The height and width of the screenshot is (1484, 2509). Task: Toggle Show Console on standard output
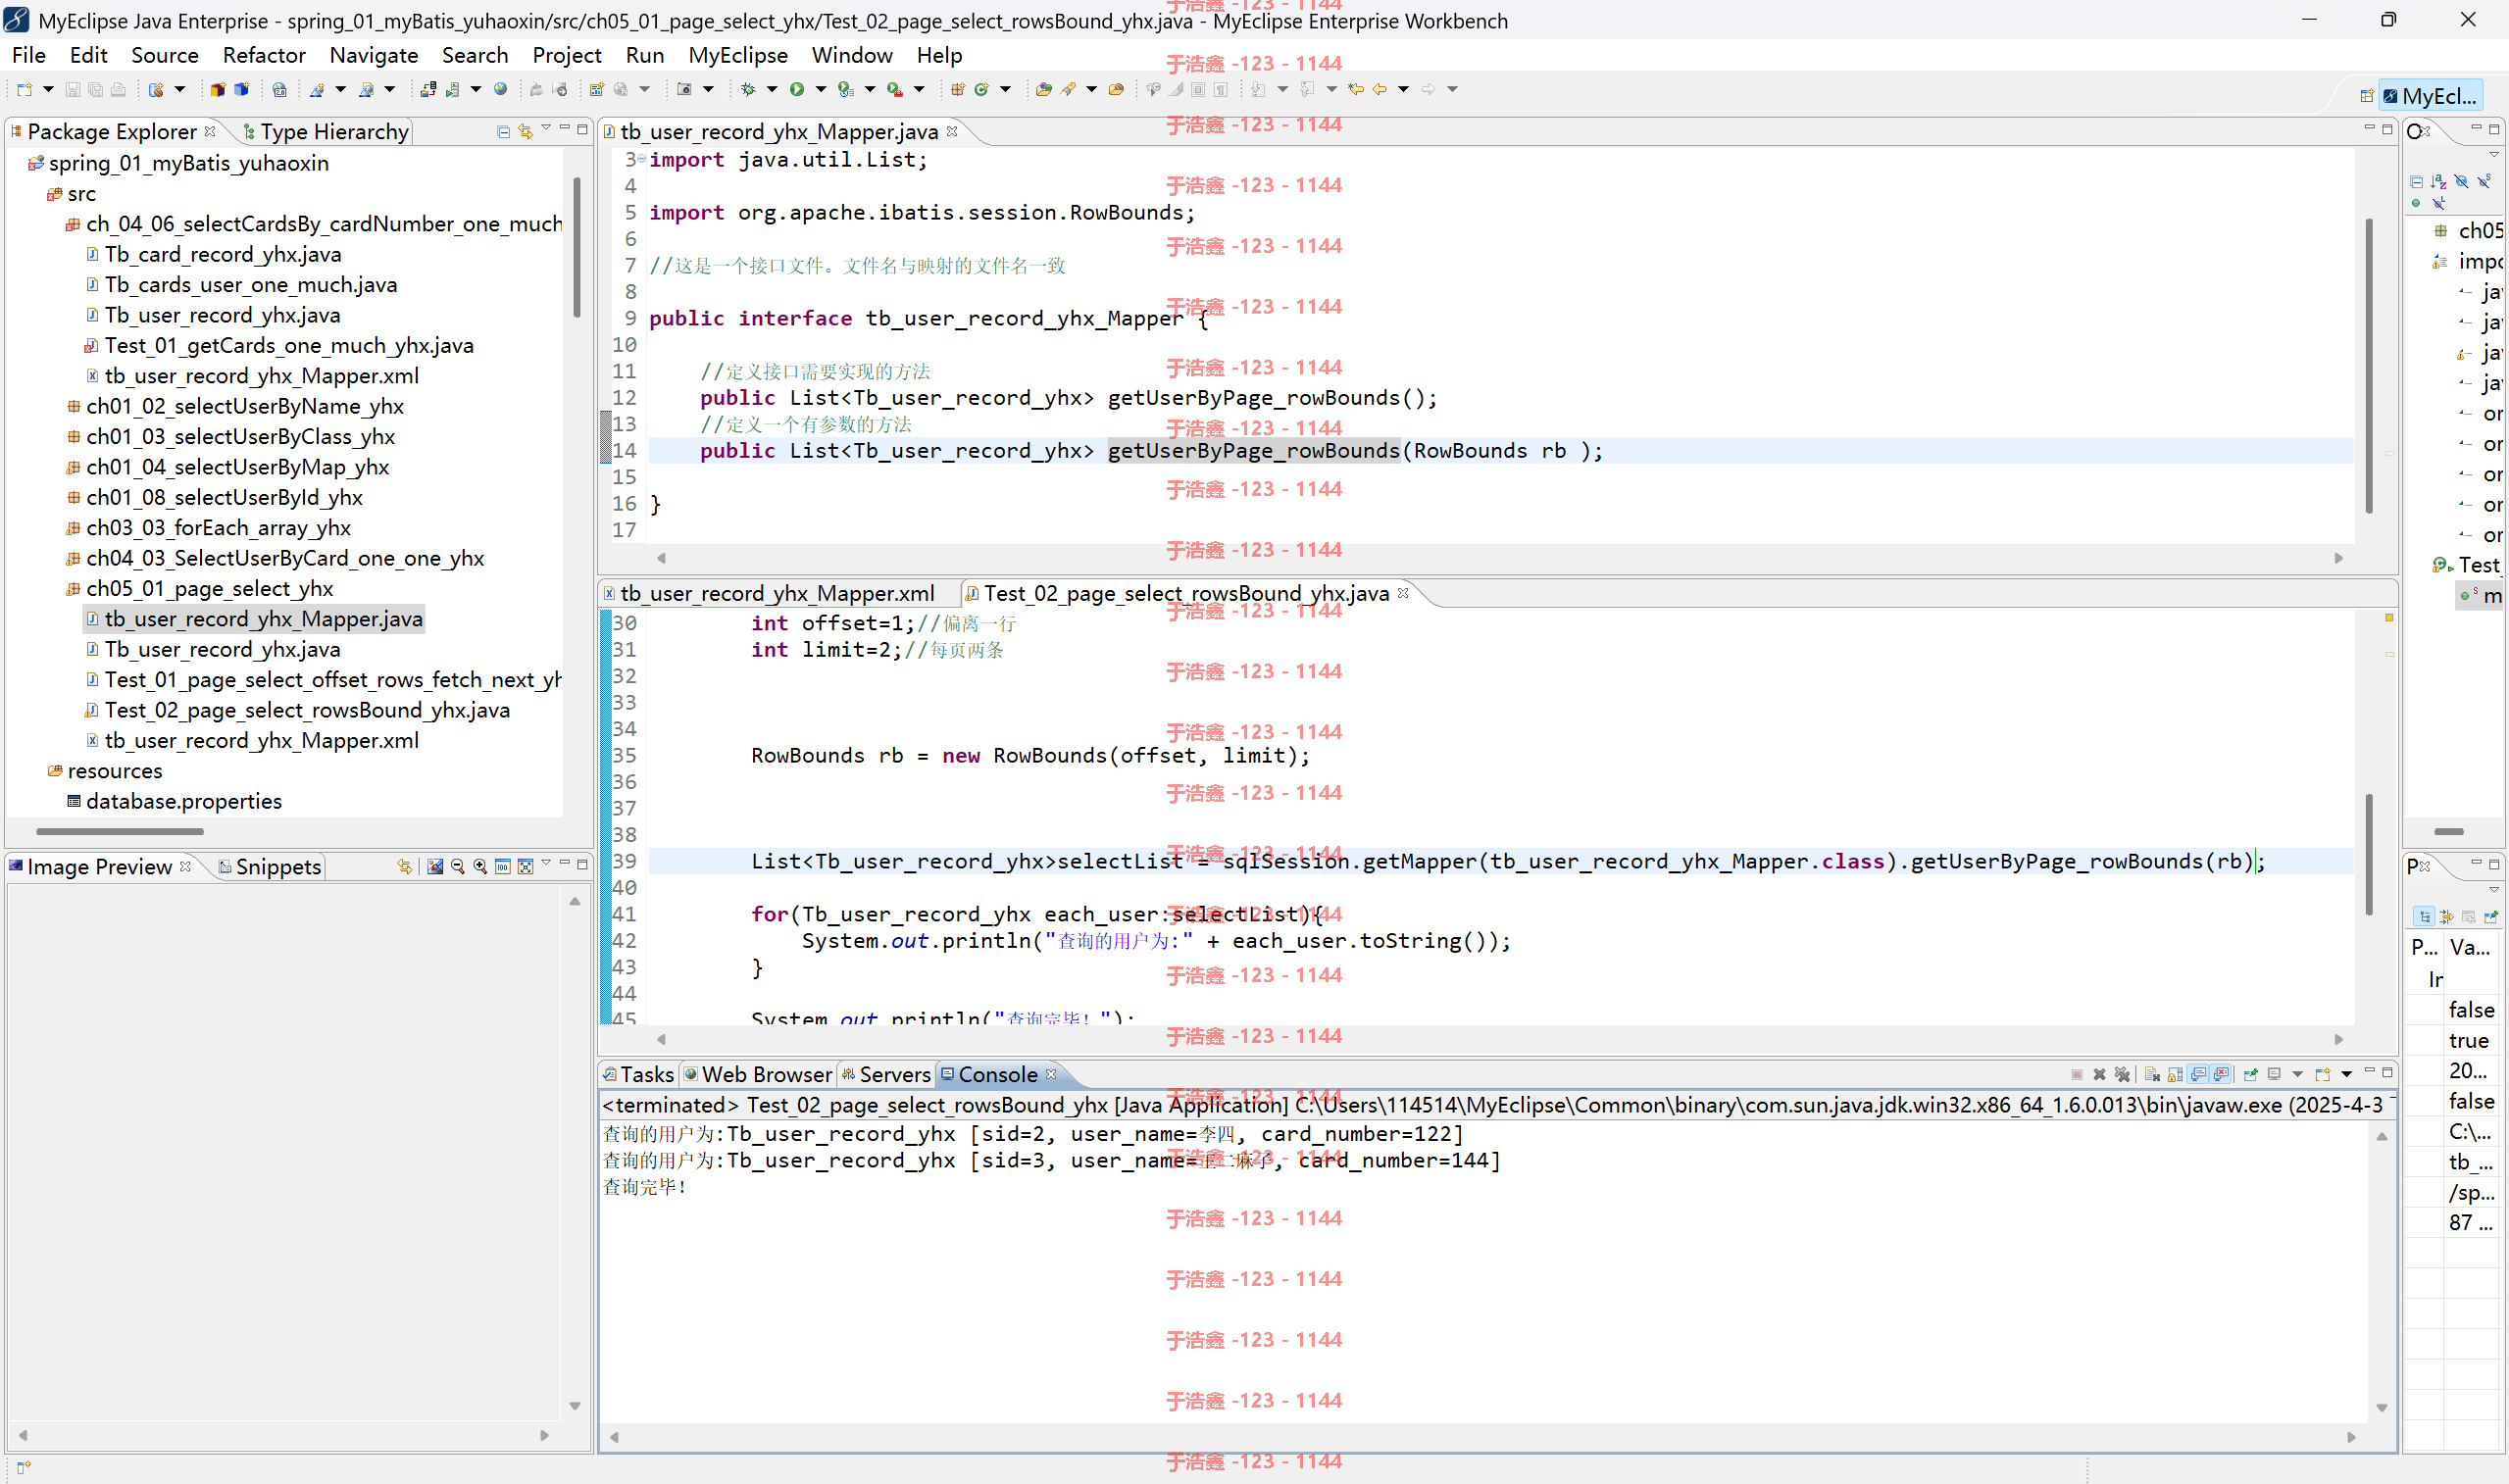click(x=2198, y=1075)
